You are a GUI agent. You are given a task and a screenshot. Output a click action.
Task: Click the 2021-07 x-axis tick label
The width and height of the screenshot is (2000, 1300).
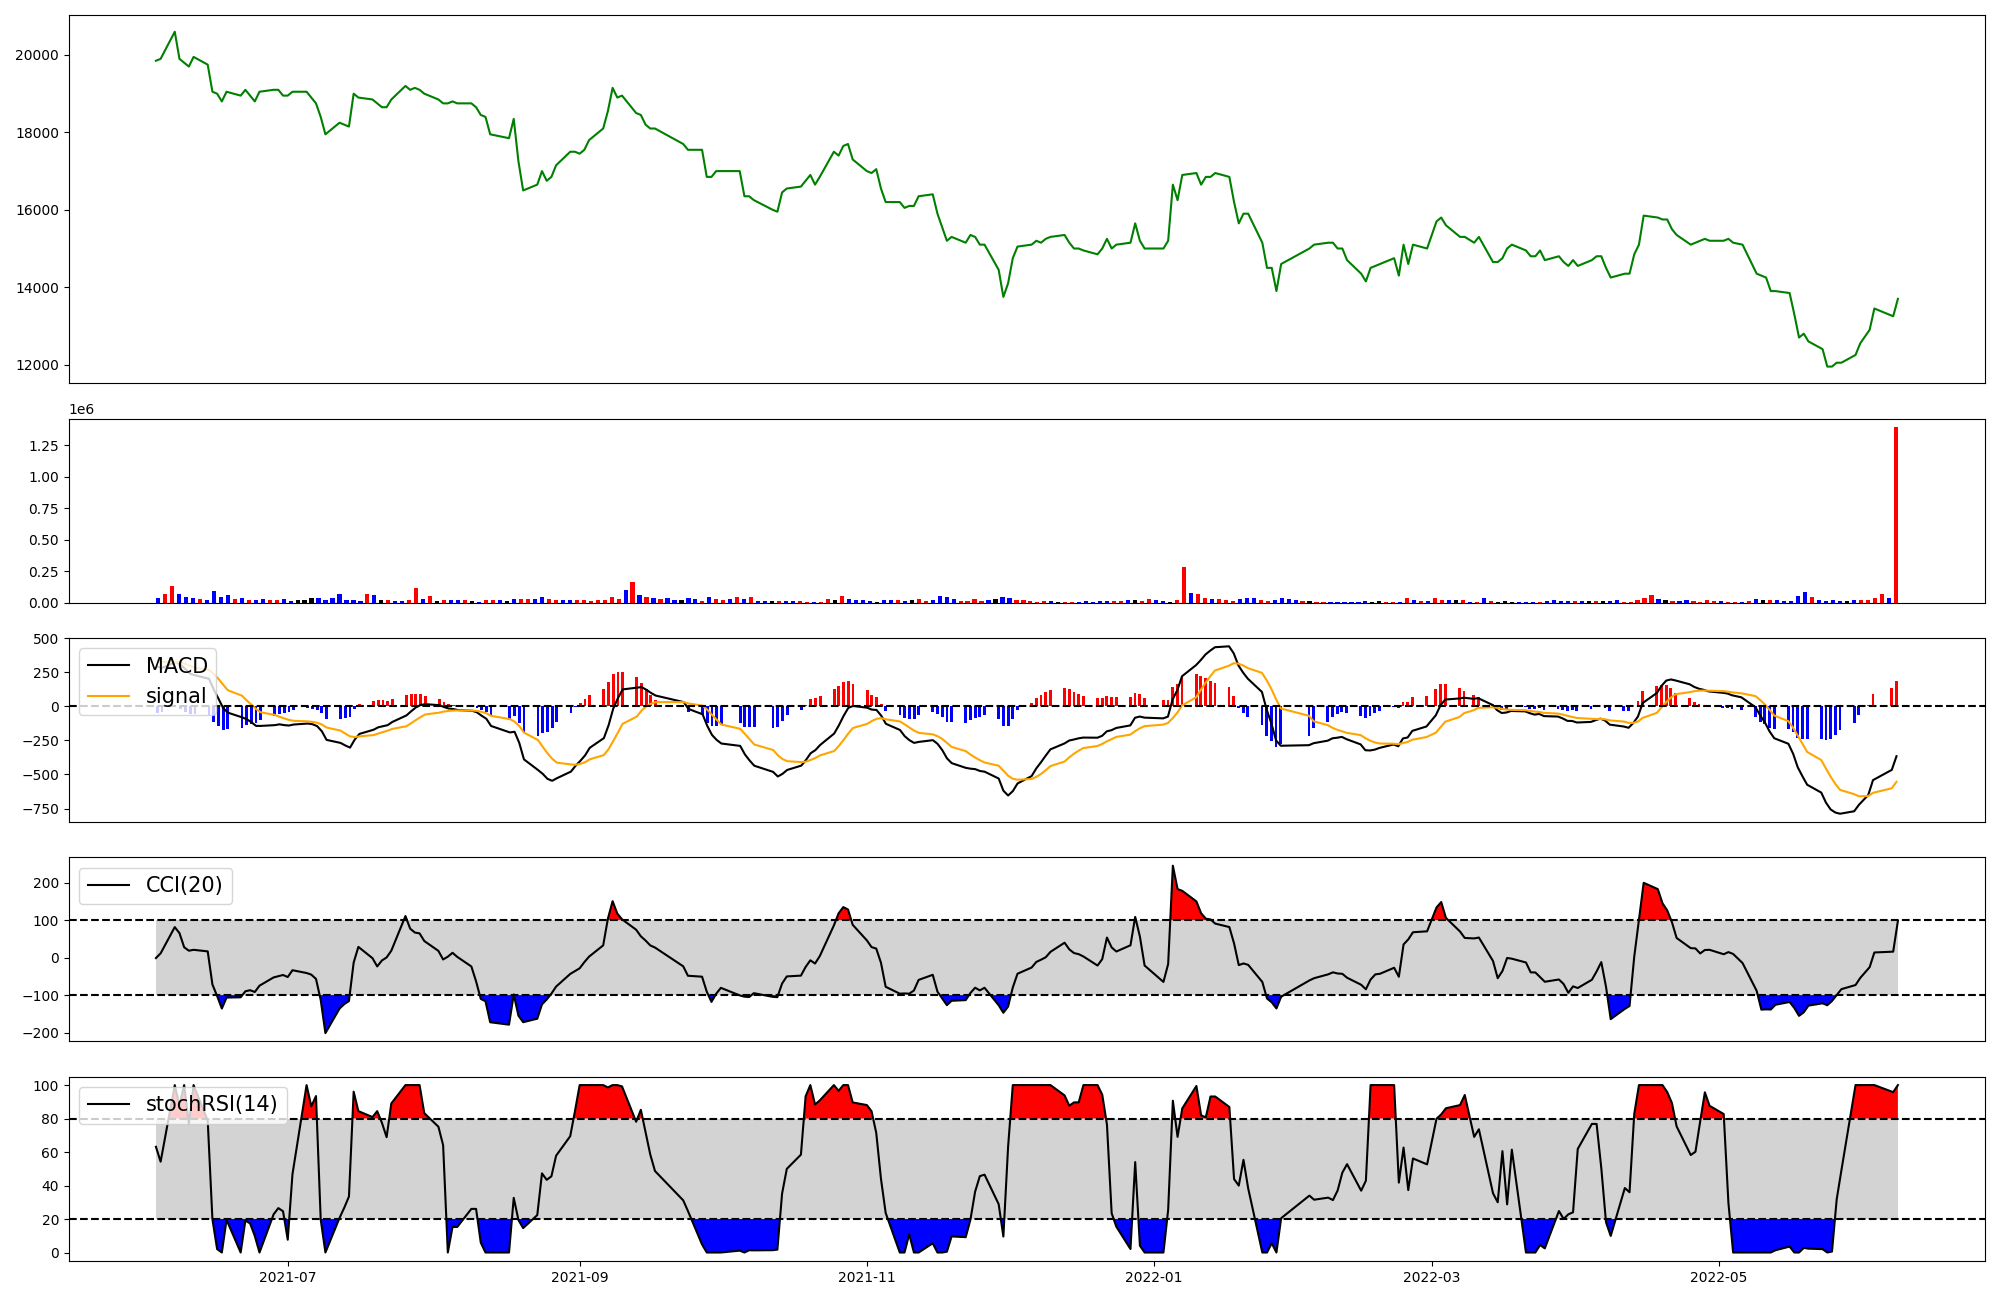[x=288, y=1277]
